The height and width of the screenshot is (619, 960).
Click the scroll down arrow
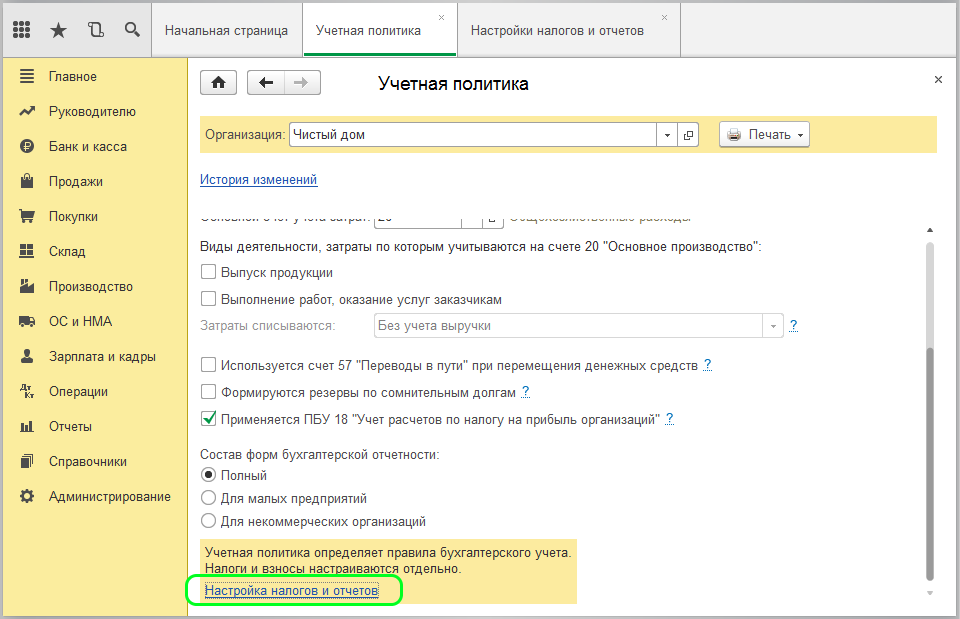click(x=930, y=593)
